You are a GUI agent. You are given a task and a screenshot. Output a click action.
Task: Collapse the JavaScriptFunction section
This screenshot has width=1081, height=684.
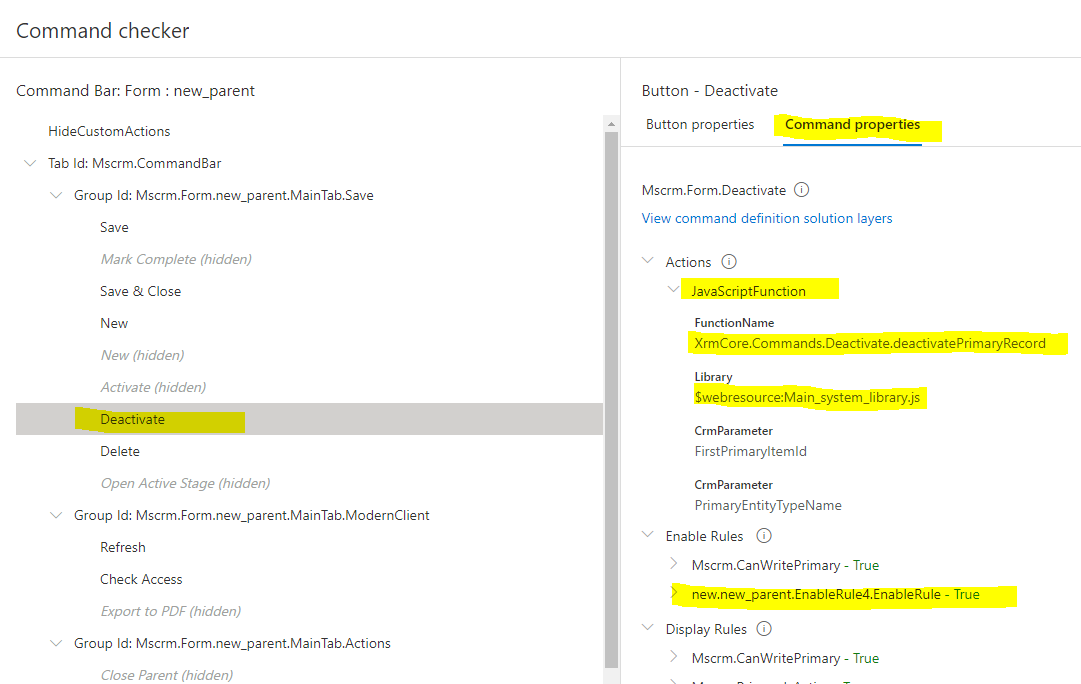click(673, 290)
